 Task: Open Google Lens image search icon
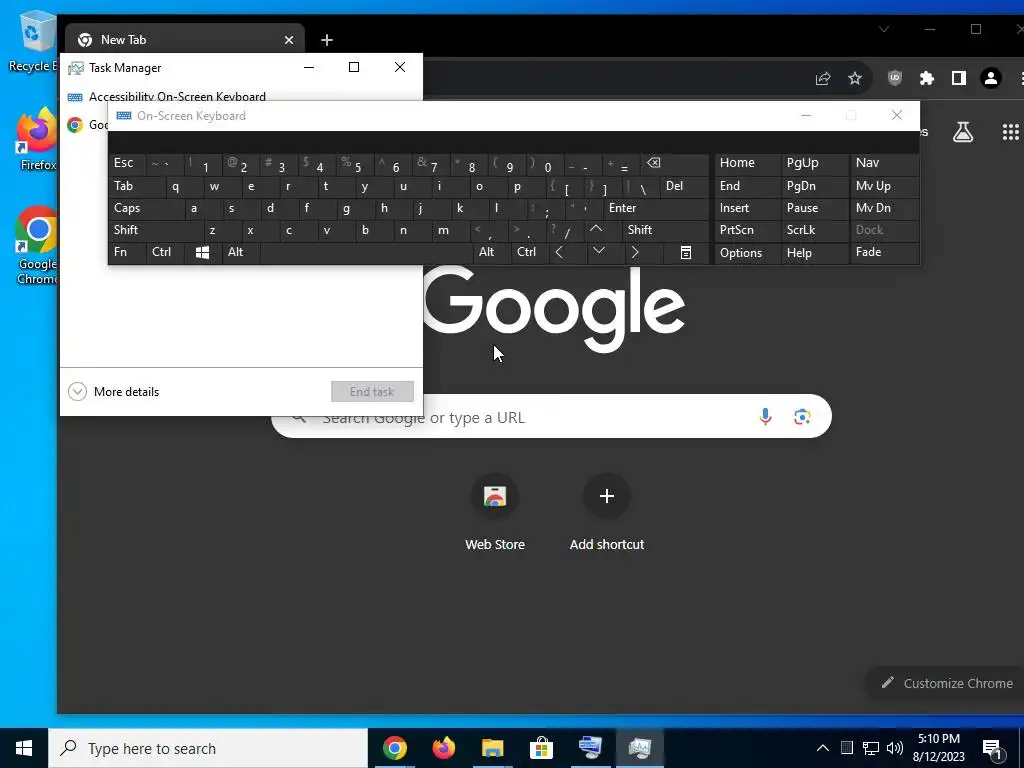pos(802,417)
